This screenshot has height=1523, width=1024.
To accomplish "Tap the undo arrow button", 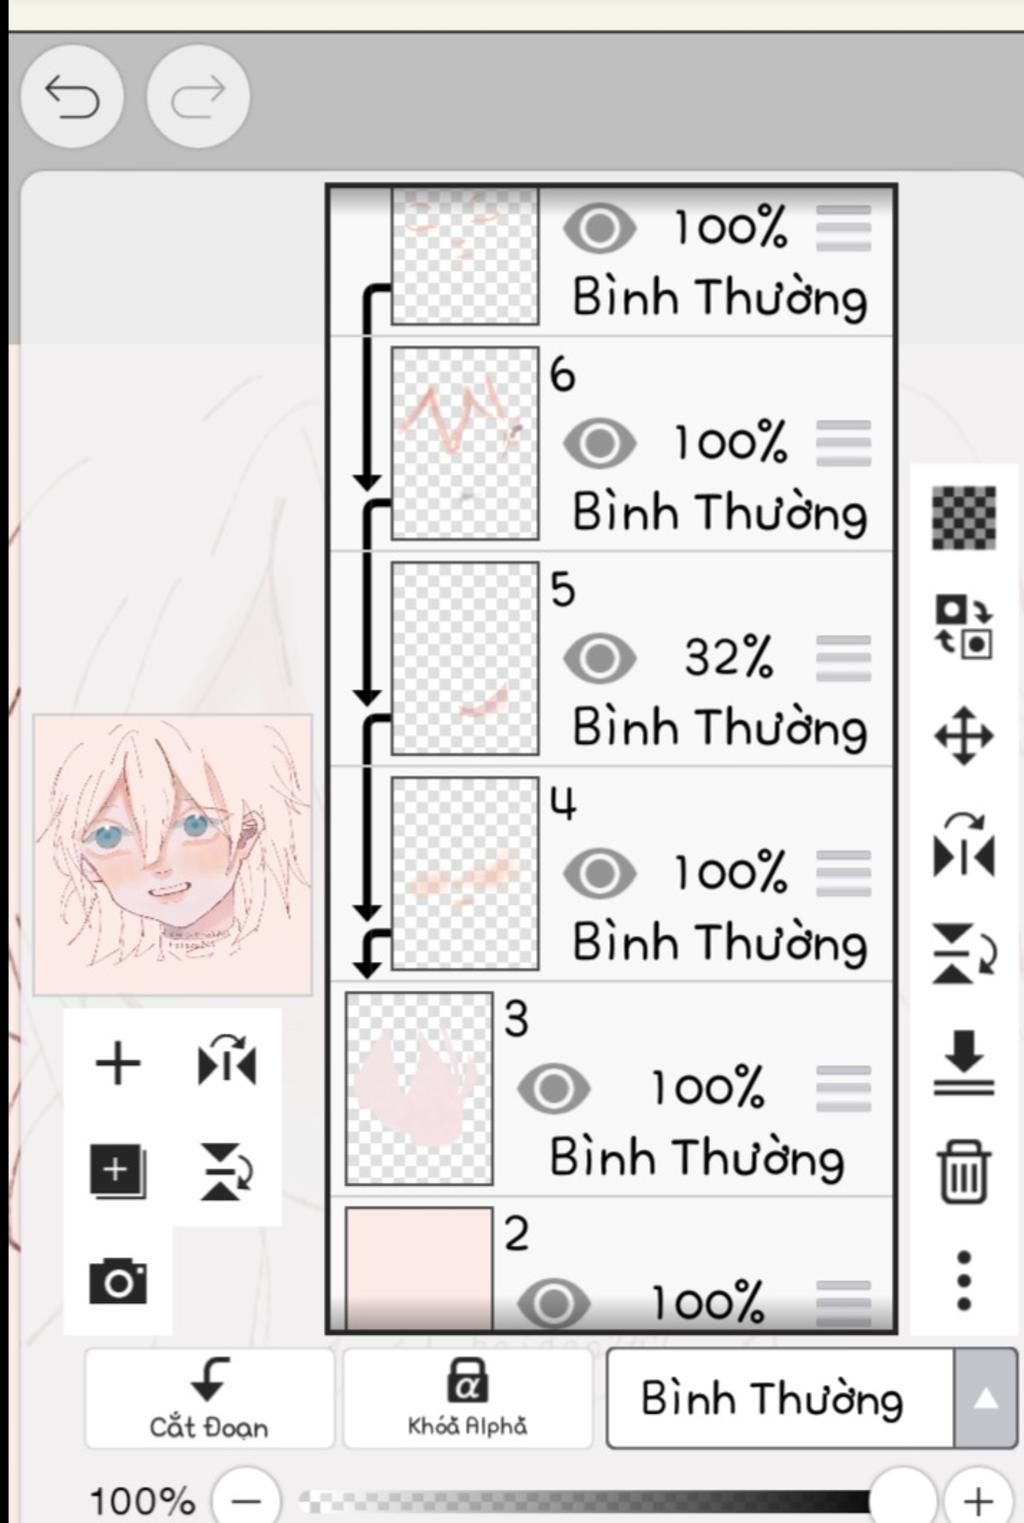I will tap(72, 97).
